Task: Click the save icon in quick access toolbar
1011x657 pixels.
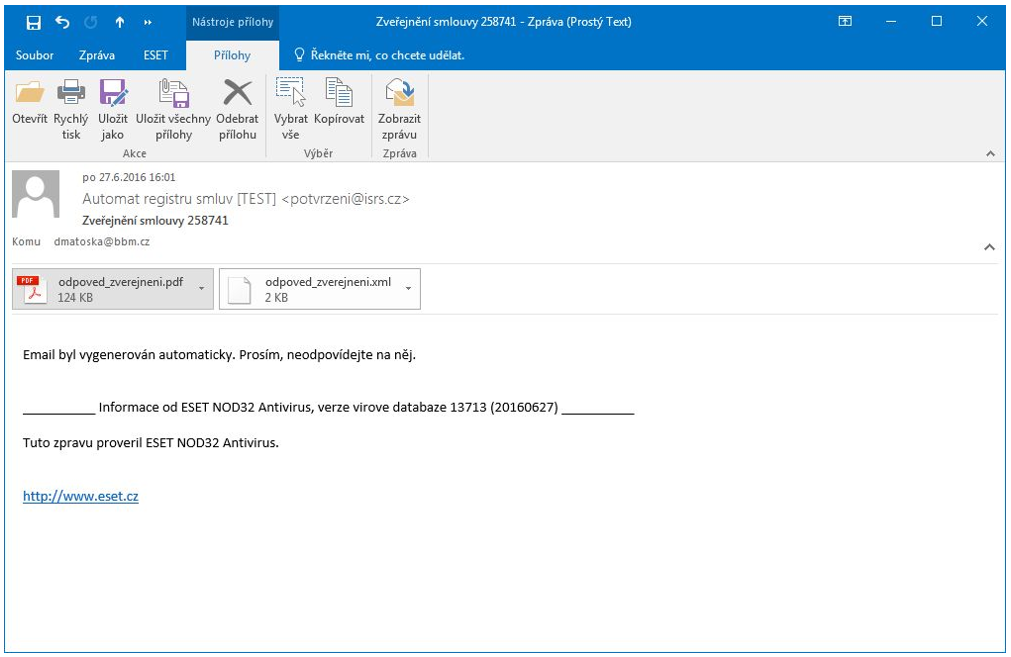Action: point(34,23)
